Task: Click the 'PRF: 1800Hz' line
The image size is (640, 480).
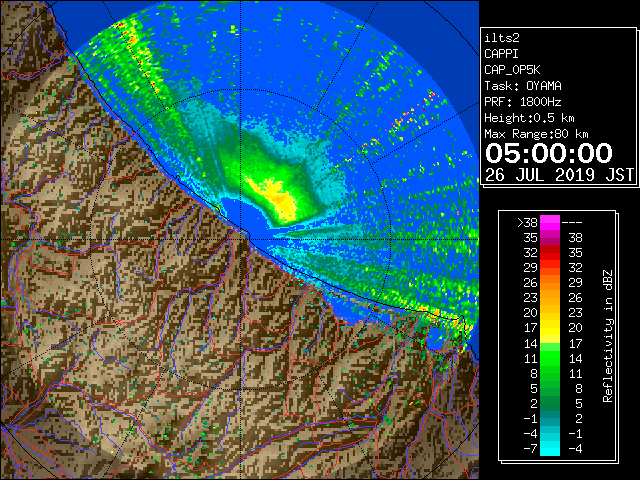Action: [x=523, y=102]
